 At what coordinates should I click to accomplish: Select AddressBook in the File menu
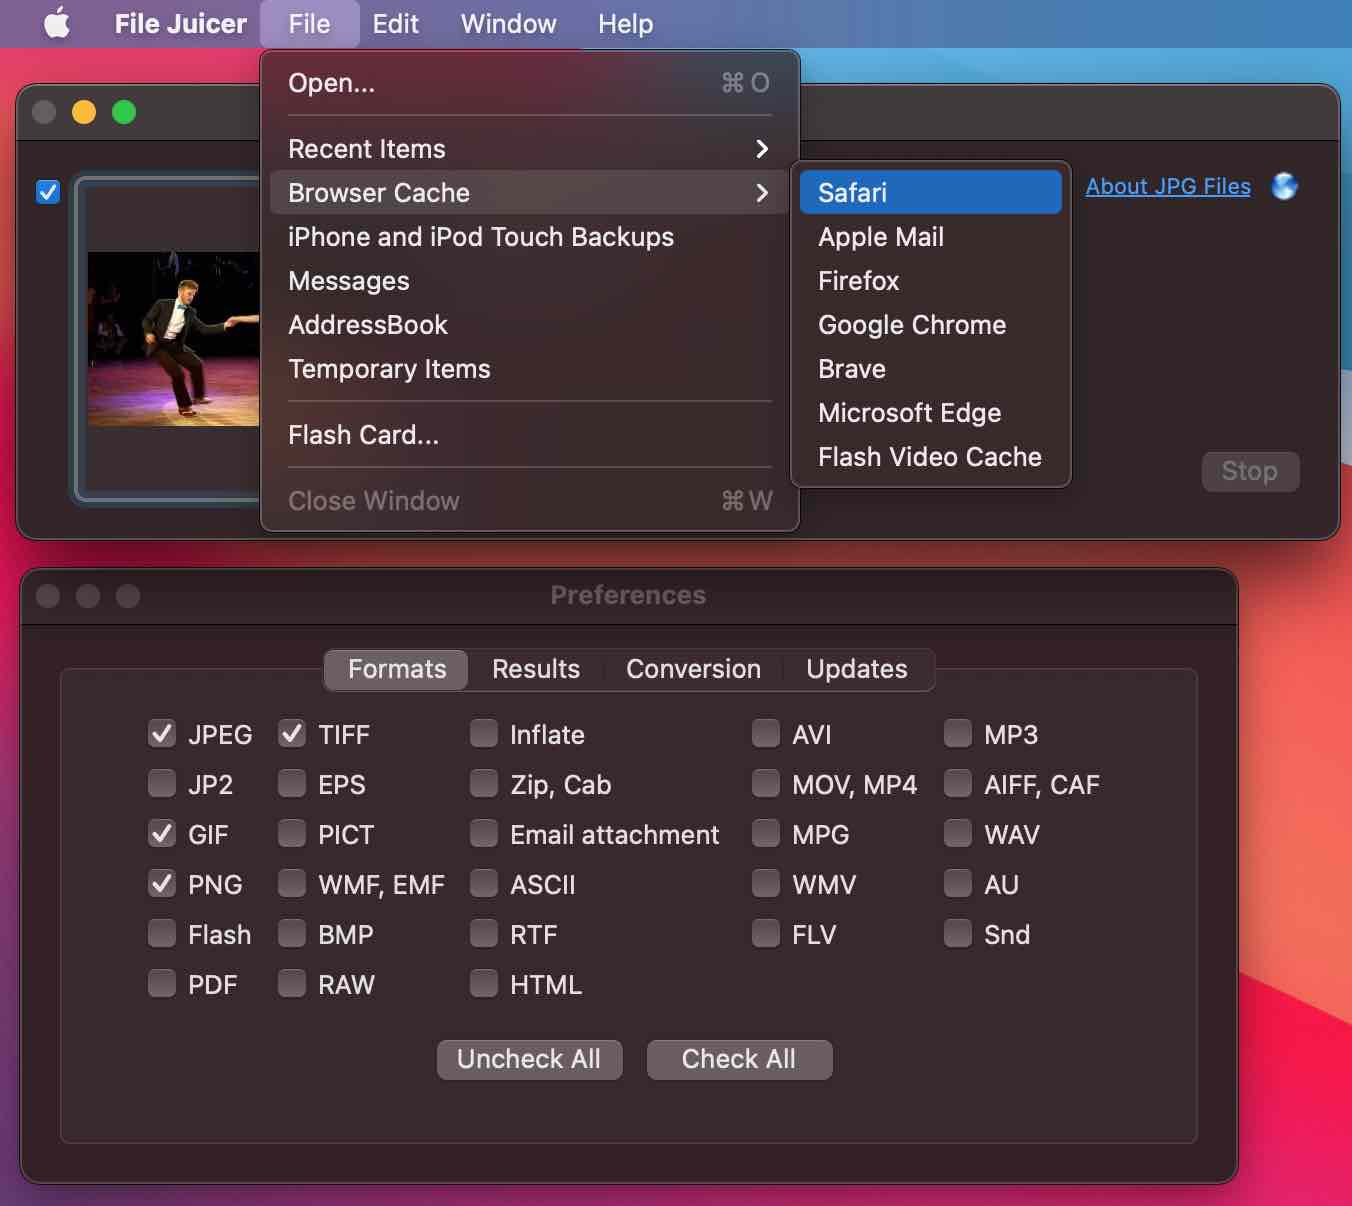530,325
